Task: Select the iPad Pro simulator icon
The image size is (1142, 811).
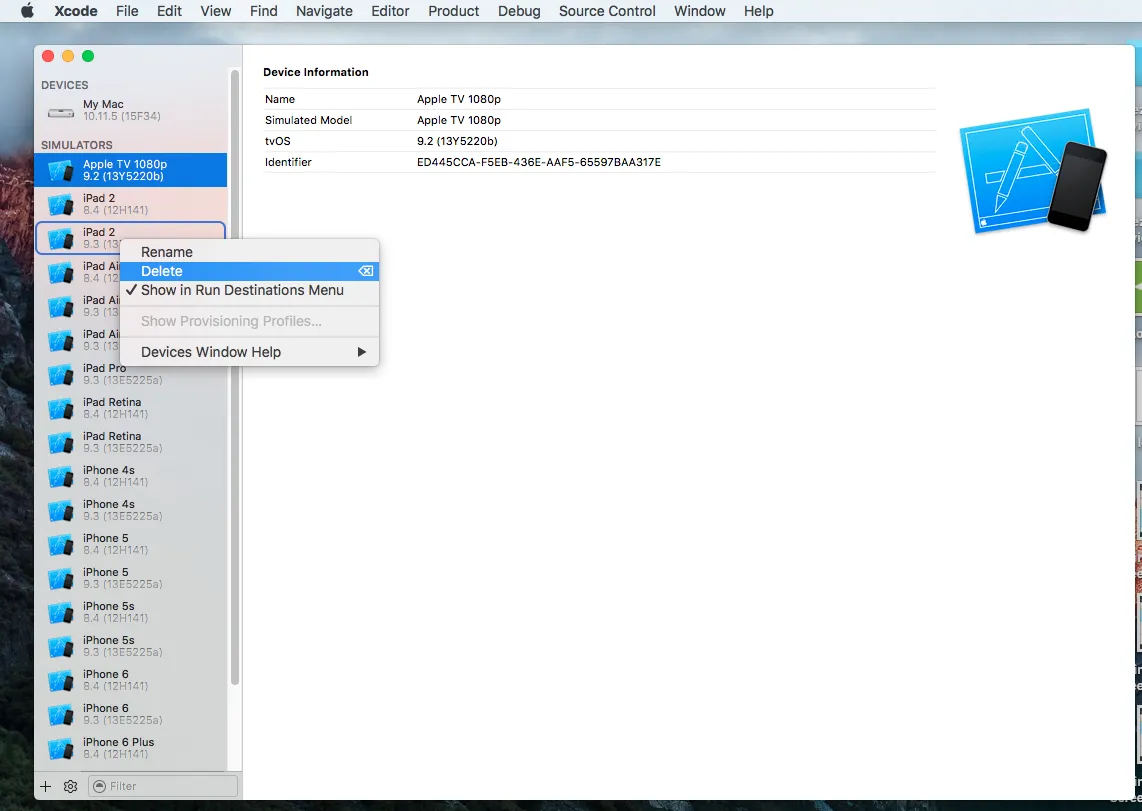Action: pyautogui.click(x=60, y=374)
